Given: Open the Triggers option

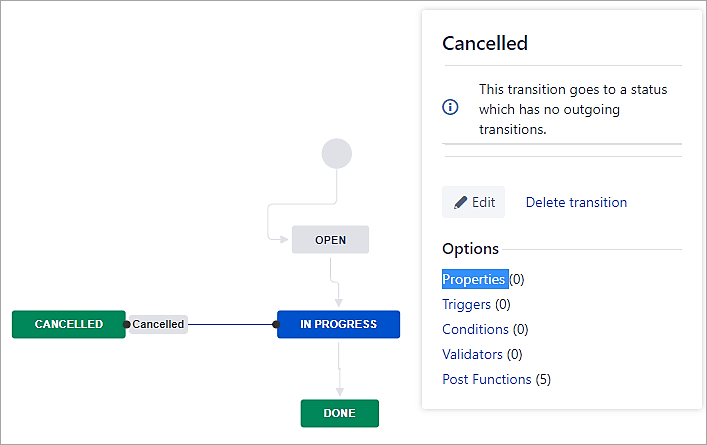Looking at the screenshot, I should [466, 304].
